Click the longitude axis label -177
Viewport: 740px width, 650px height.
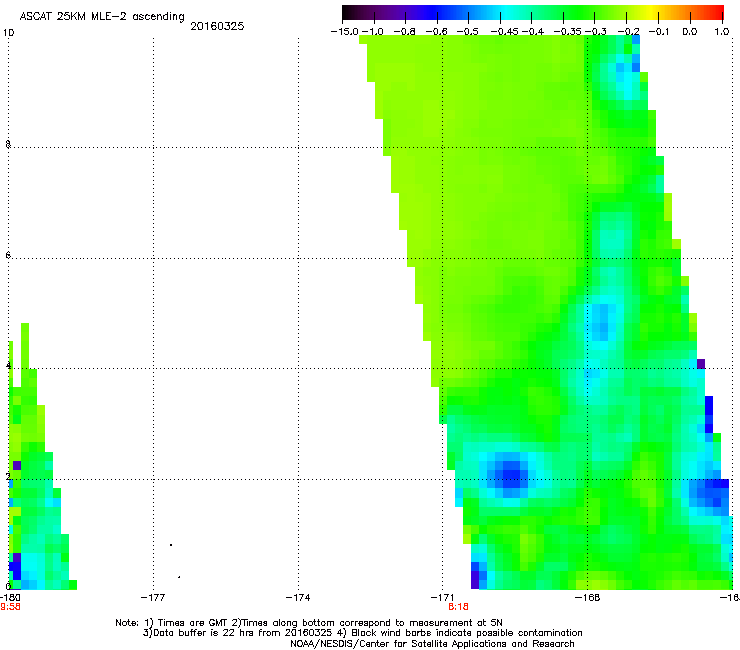153,598
